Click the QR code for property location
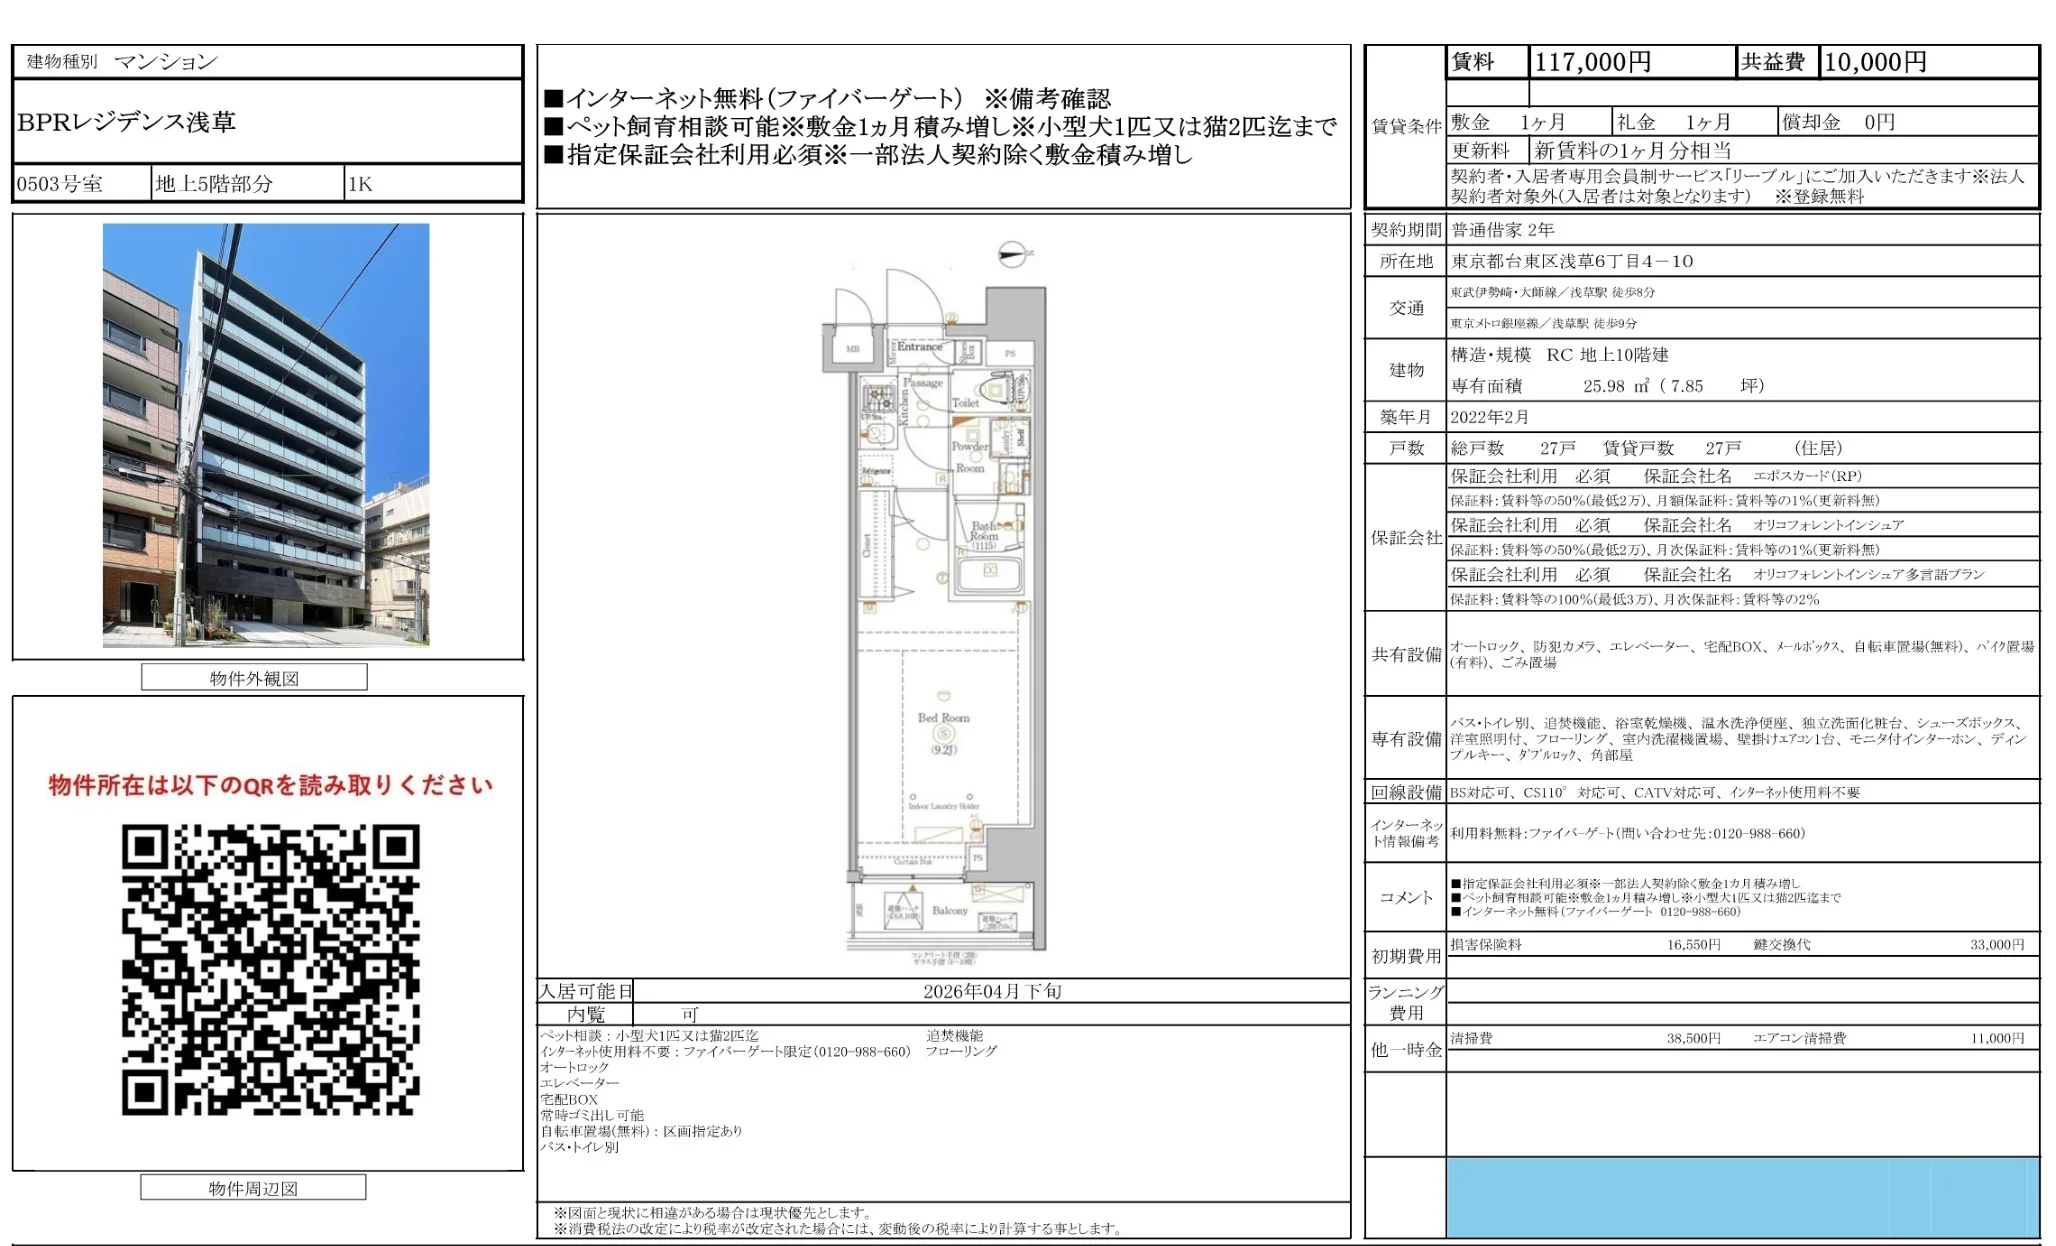 click(x=270, y=969)
